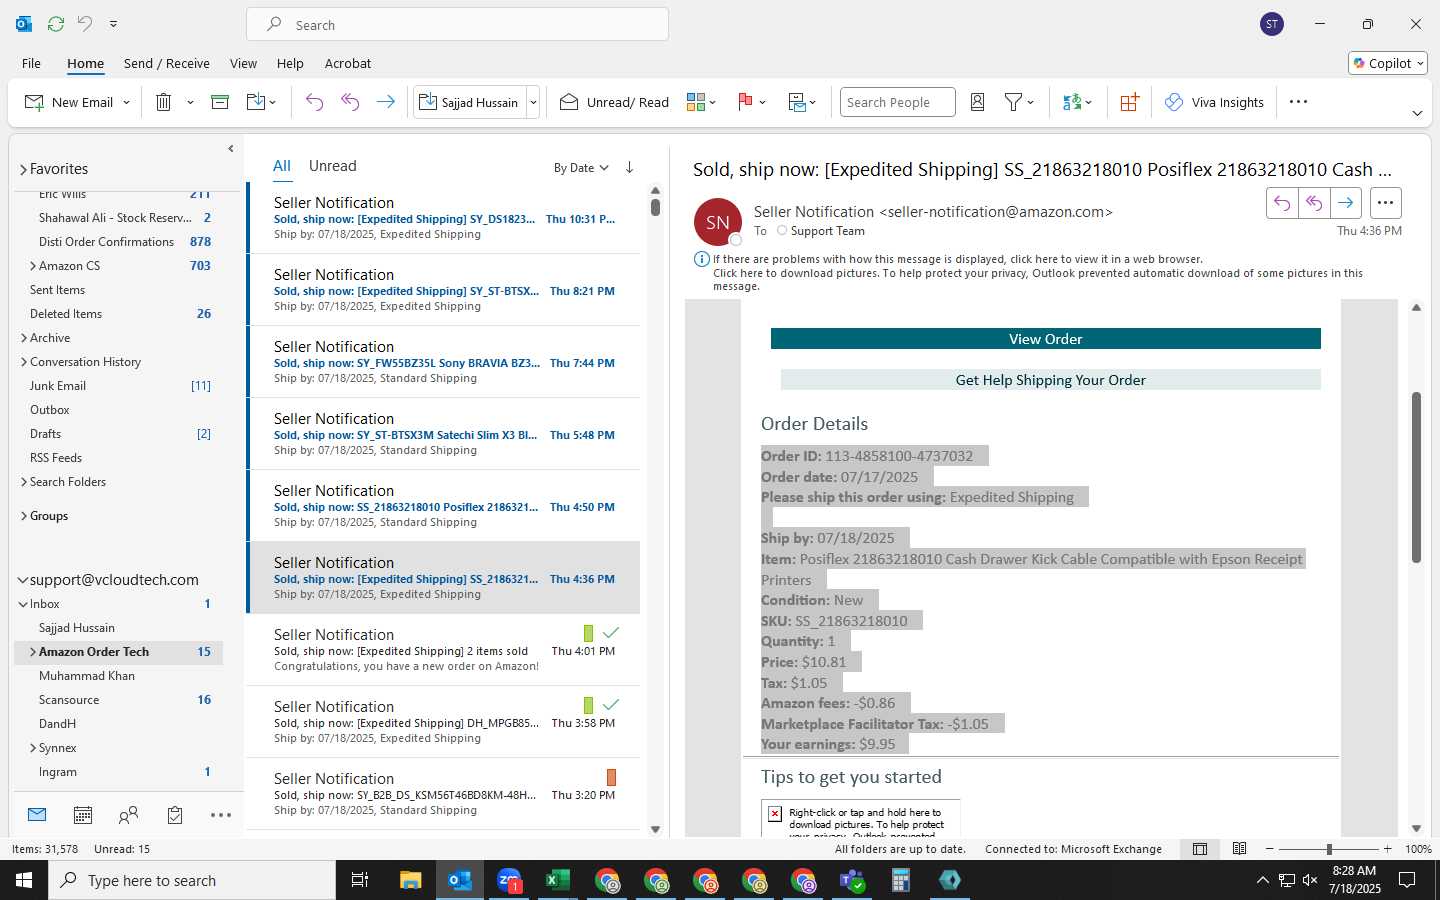Toggle completed checkmark on Thu 4:01 PM email
Viewport: 1440px width, 900px height.
[x=611, y=633]
